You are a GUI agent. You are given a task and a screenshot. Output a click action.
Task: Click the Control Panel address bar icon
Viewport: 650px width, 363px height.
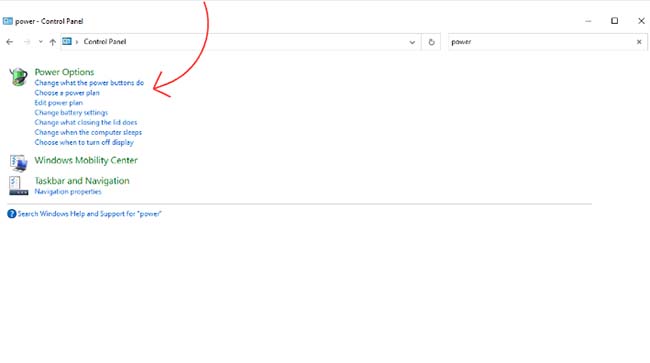[x=67, y=41]
